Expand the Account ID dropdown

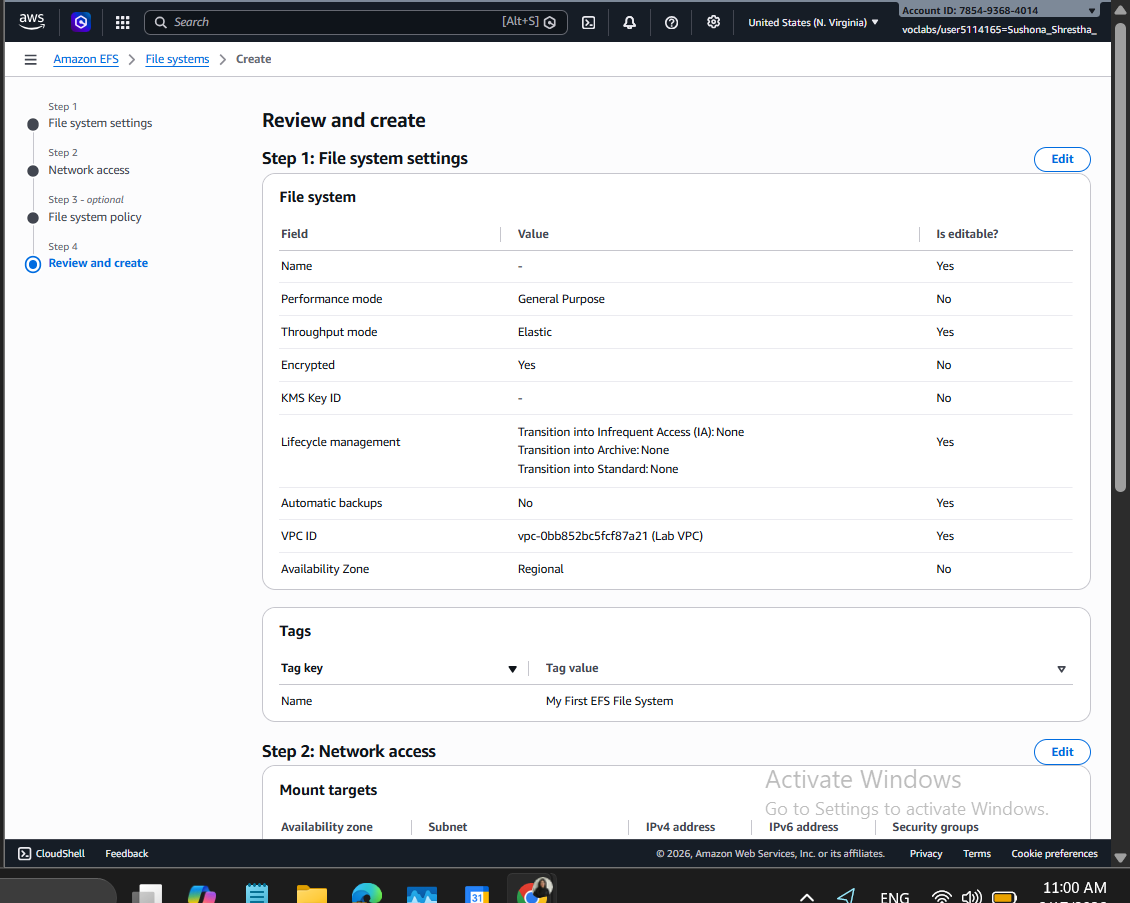pyautogui.click(x=1000, y=10)
